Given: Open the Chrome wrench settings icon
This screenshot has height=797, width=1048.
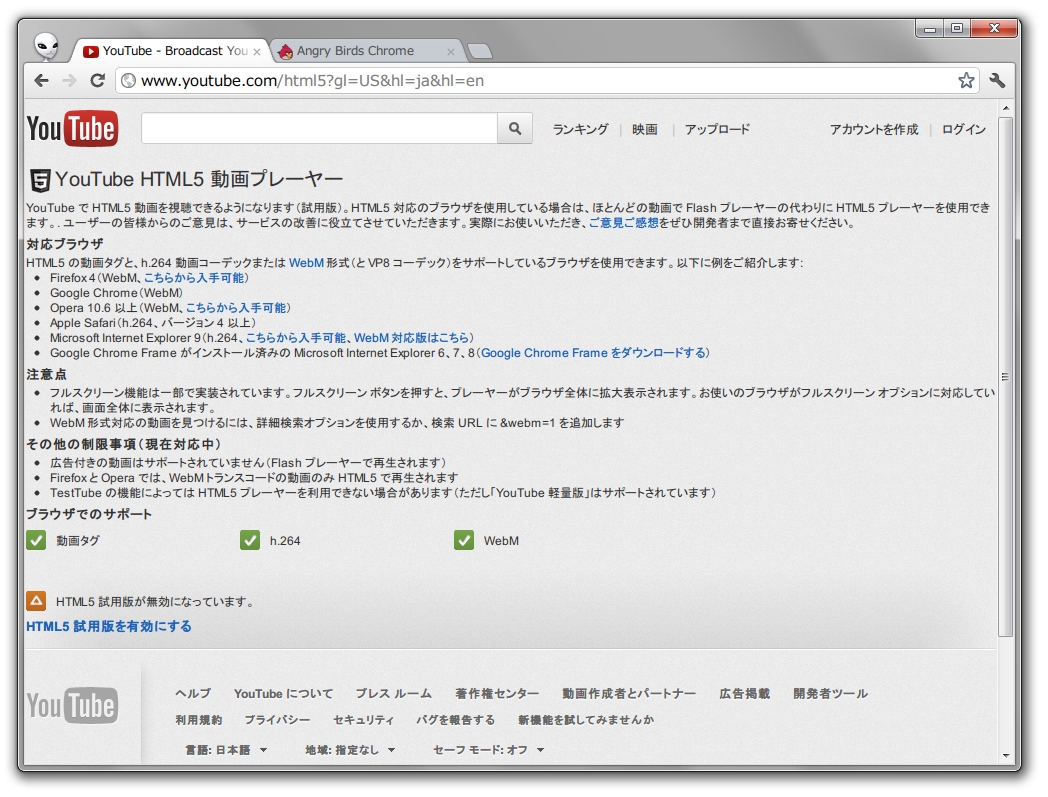Looking at the screenshot, I should tap(997, 80).
